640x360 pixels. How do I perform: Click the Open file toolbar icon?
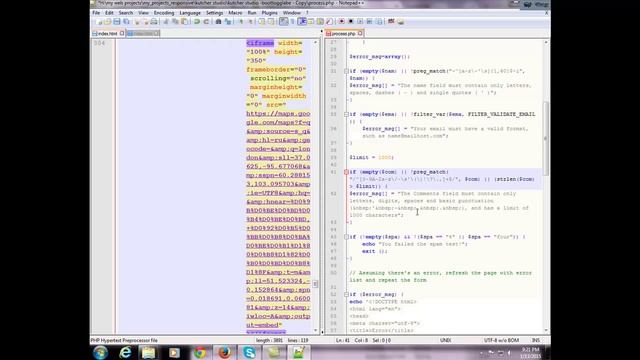pos(108,21)
